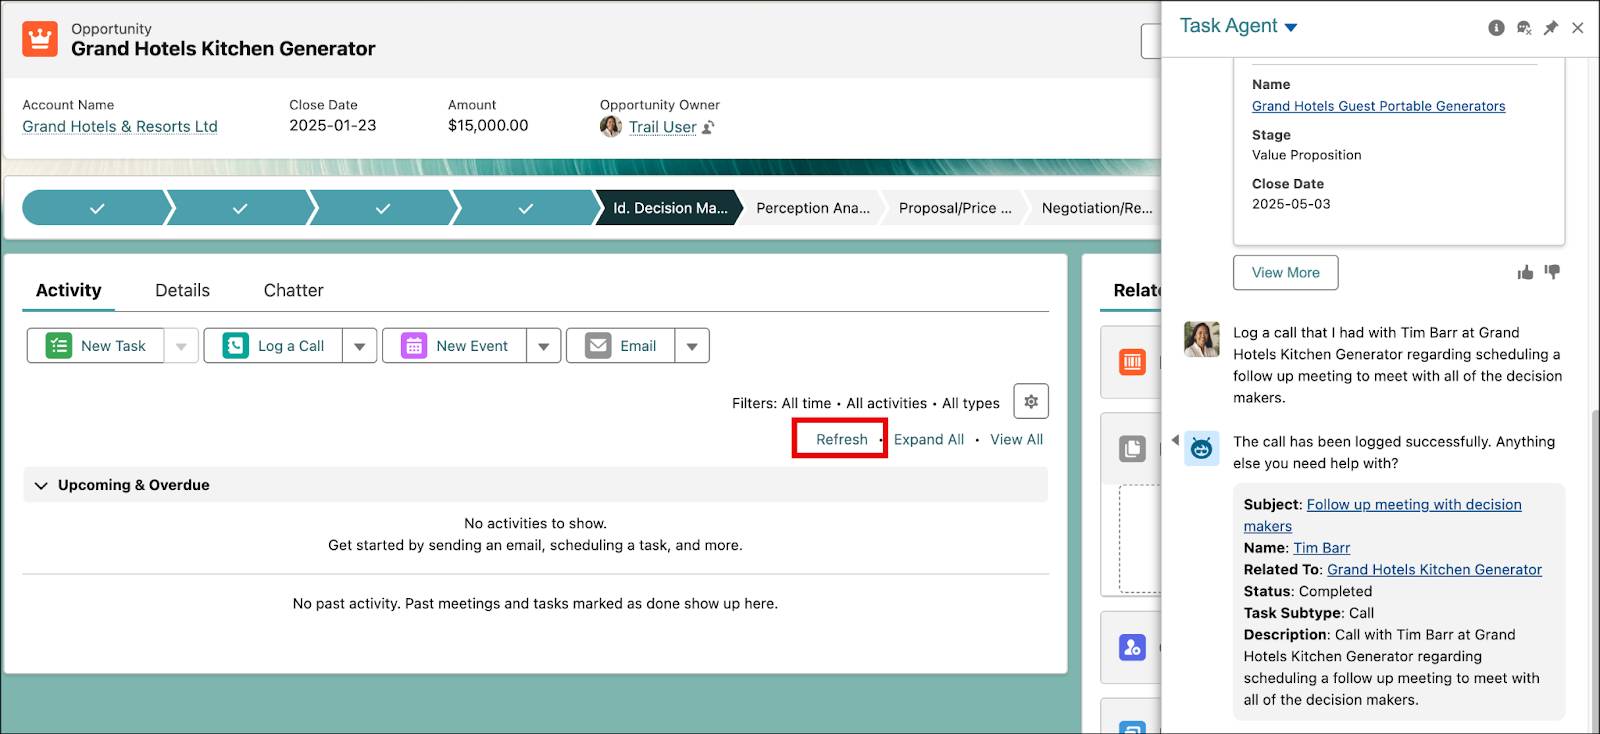Give thumbs down to agent response
Screen dimensions: 1600x734
click(1552, 272)
